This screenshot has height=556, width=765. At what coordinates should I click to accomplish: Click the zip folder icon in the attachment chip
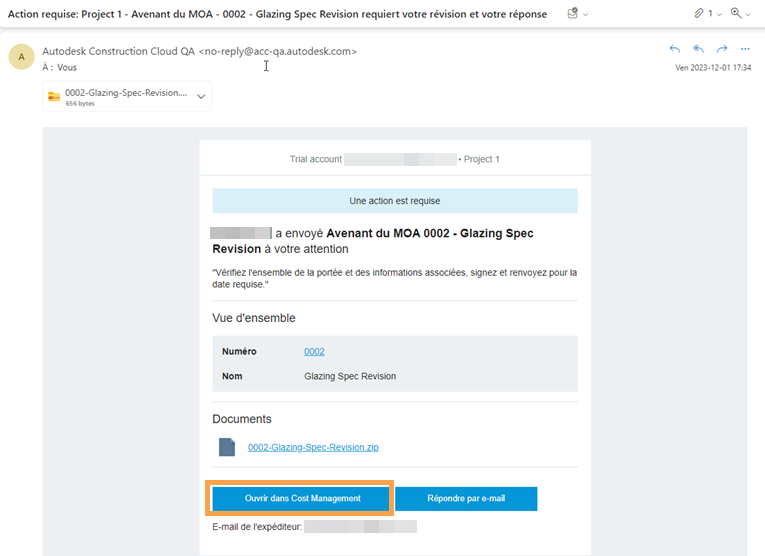click(54, 97)
